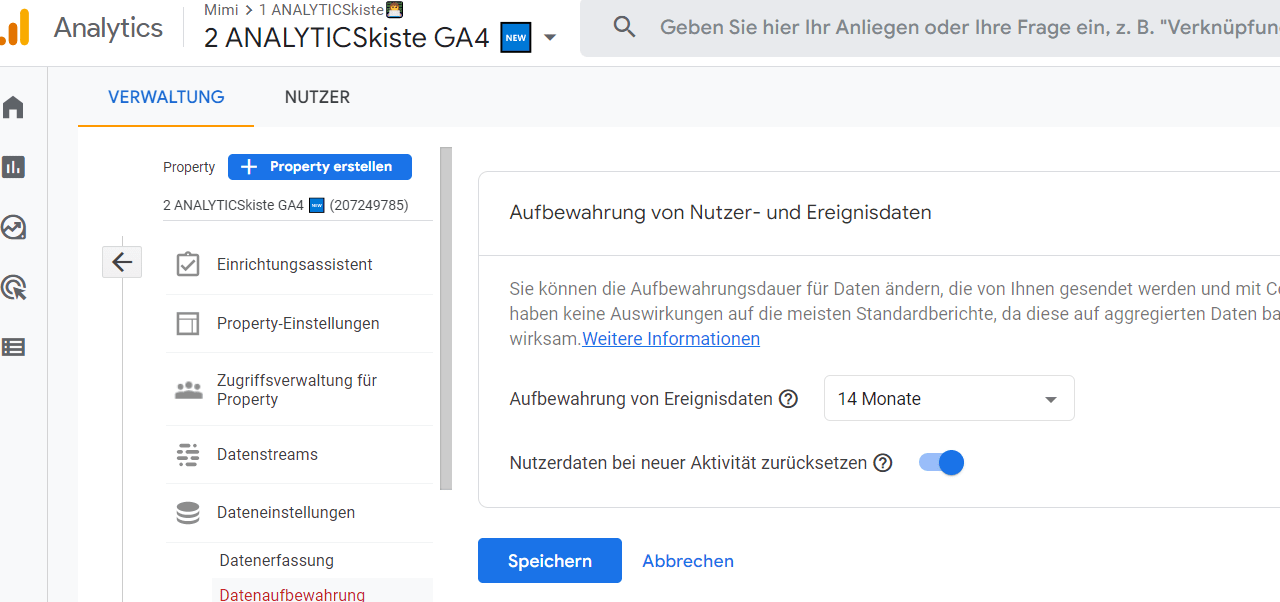This screenshot has width=1280, height=602.
Task: Open the 14 Monate retention dropdown
Action: pyautogui.click(x=948, y=398)
